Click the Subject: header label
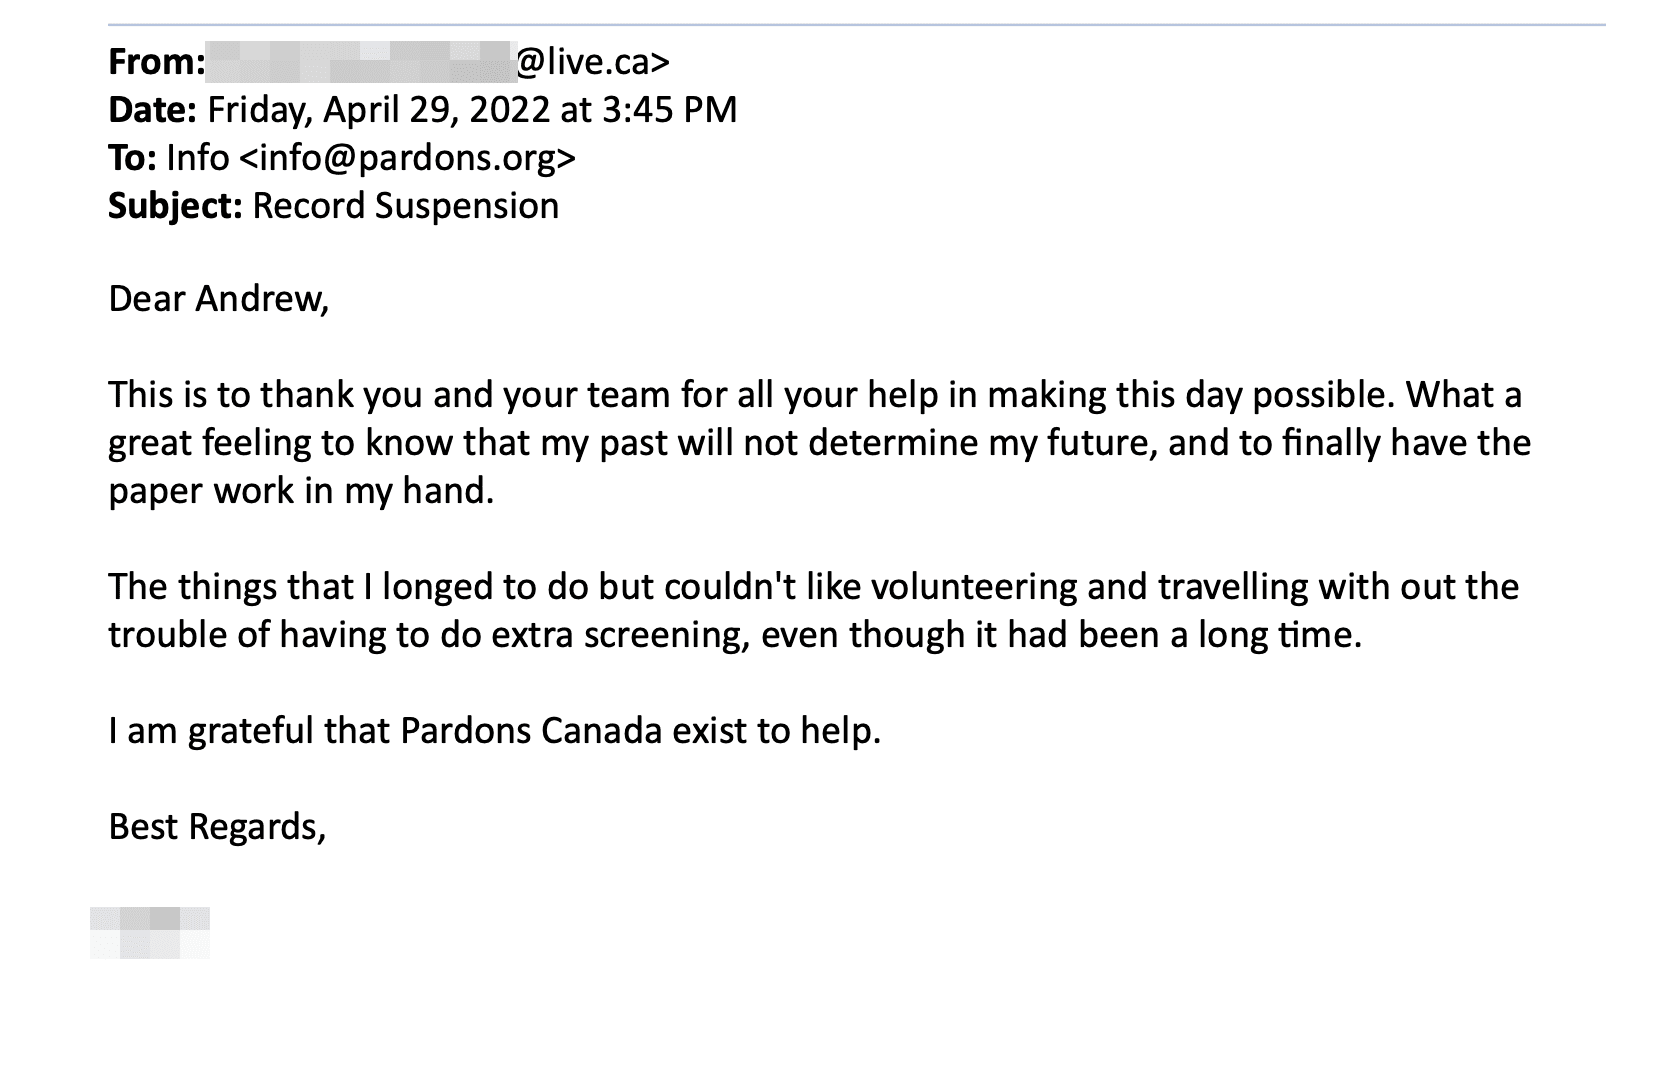This screenshot has height=1076, width=1678. pyautogui.click(x=175, y=206)
